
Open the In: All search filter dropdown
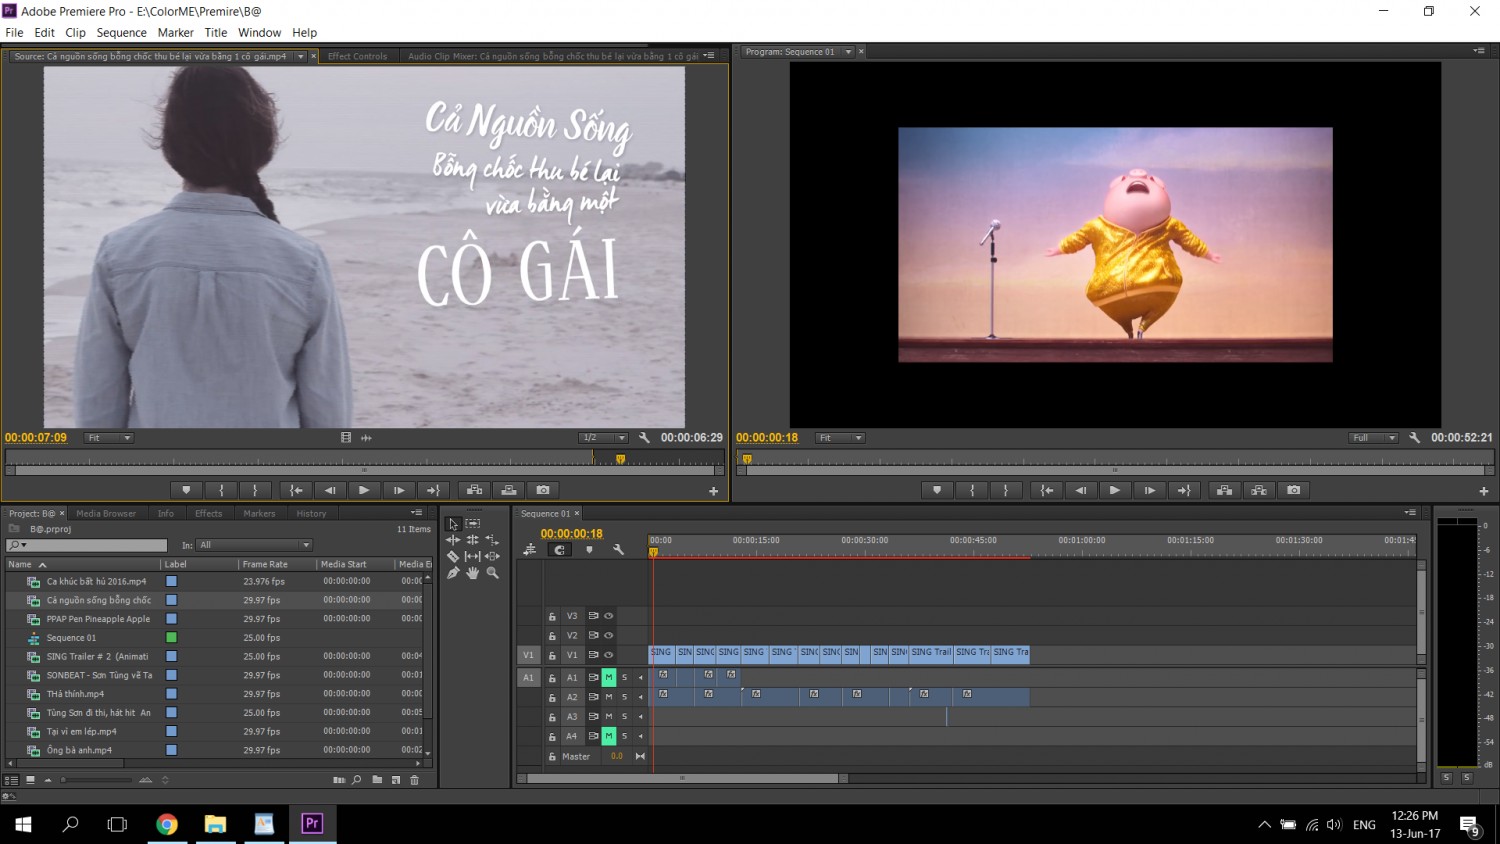pos(255,545)
